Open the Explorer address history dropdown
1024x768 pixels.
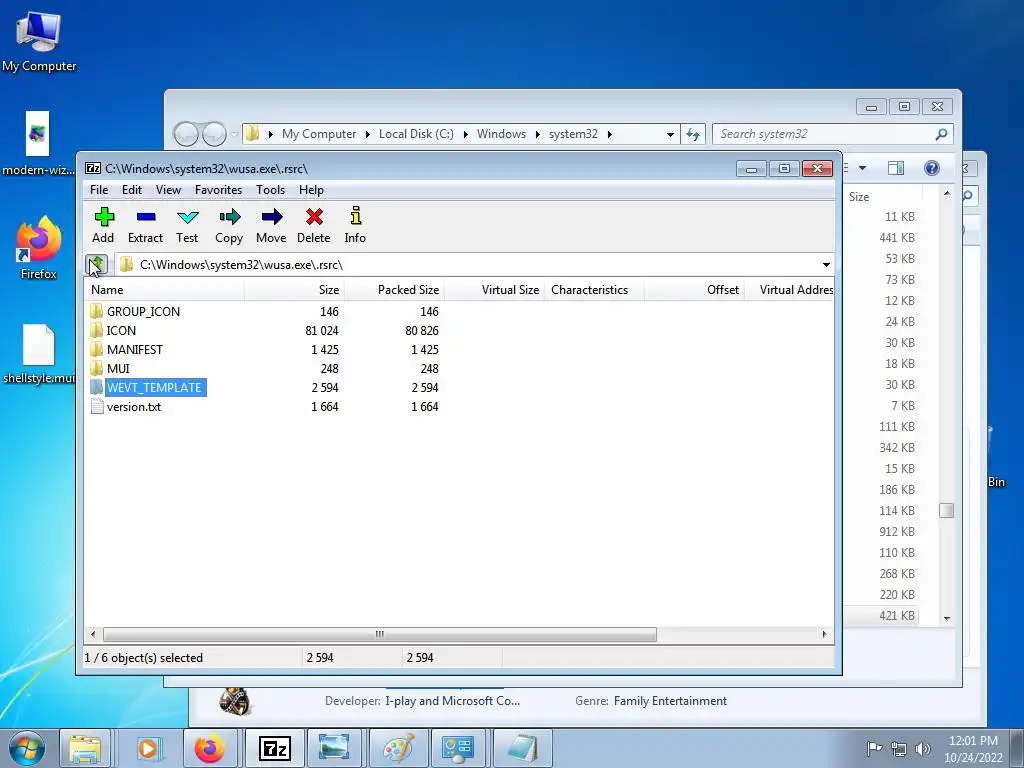[x=670, y=135]
